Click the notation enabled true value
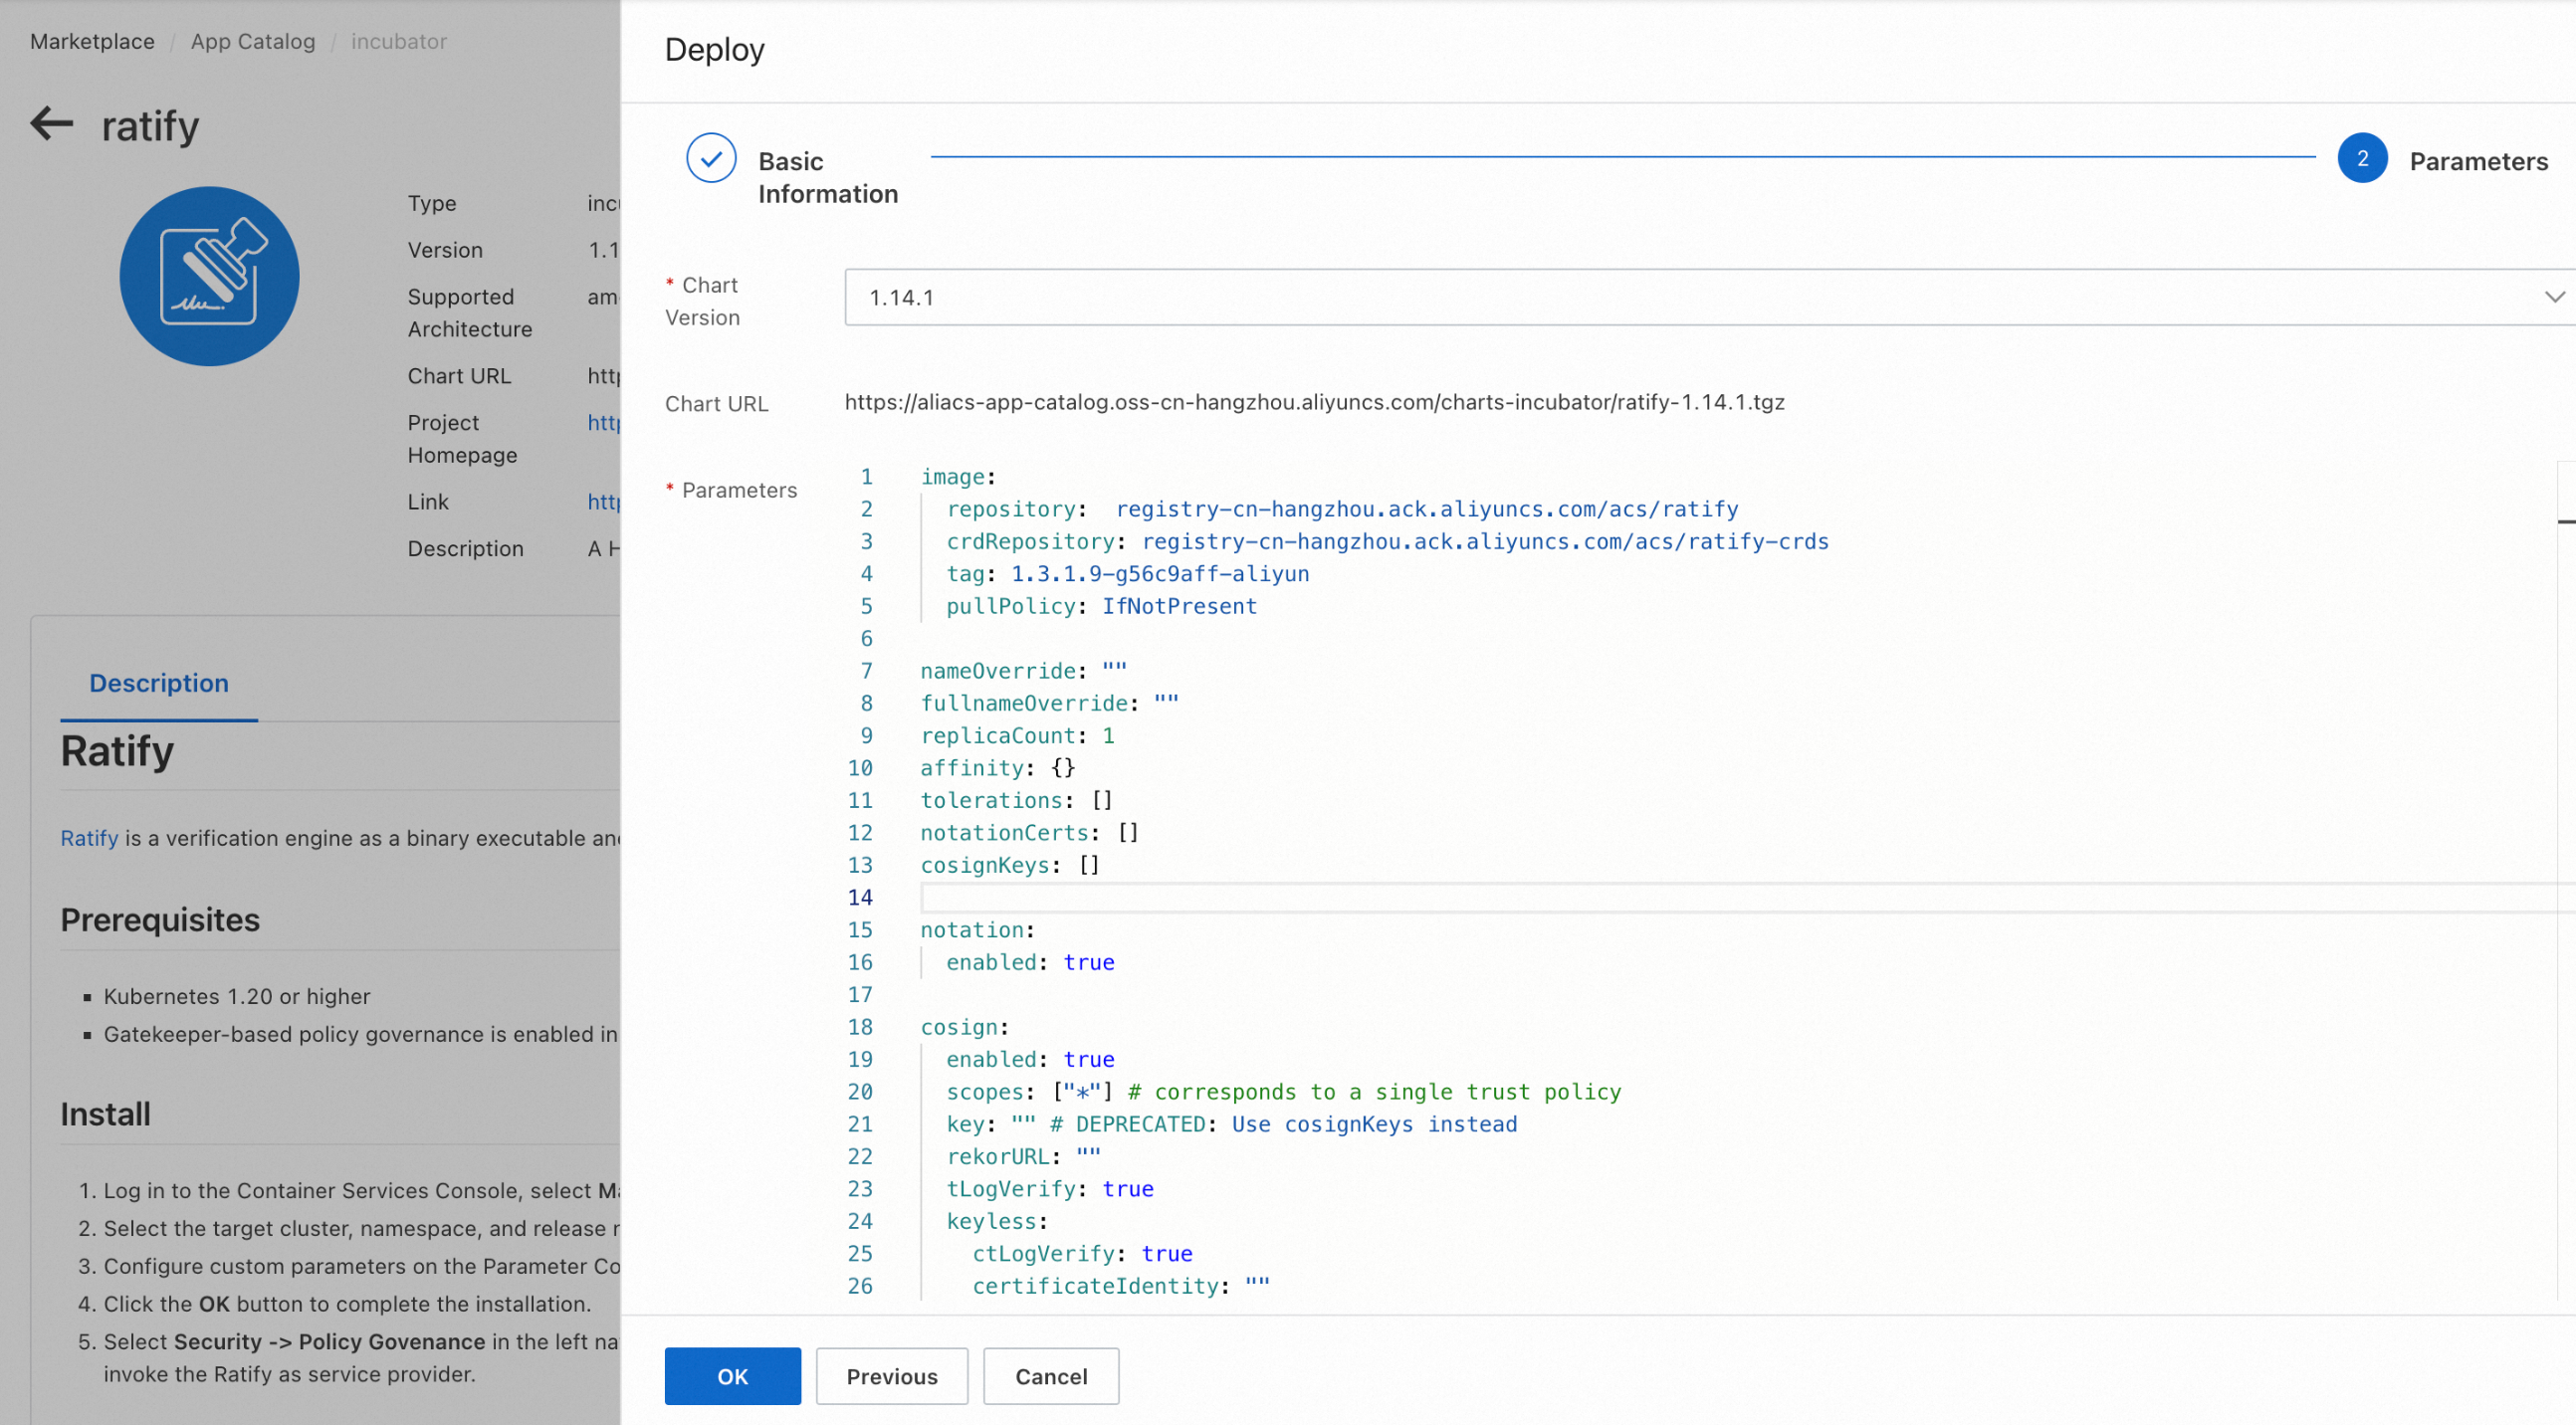 (1088, 962)
